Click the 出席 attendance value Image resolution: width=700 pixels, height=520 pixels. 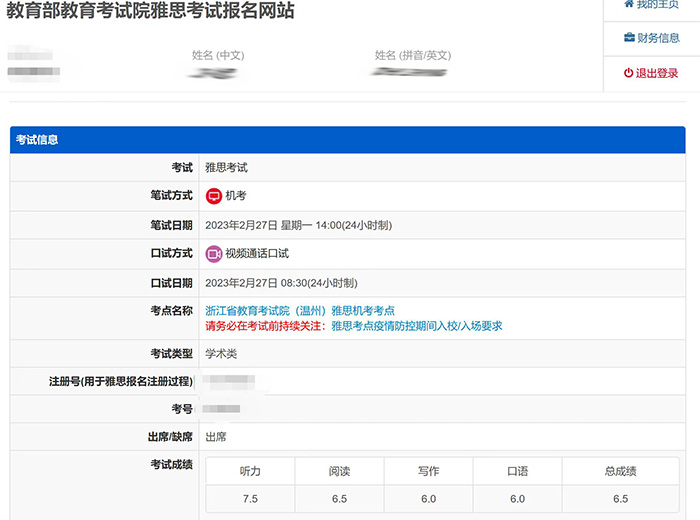tap(216, 437)
